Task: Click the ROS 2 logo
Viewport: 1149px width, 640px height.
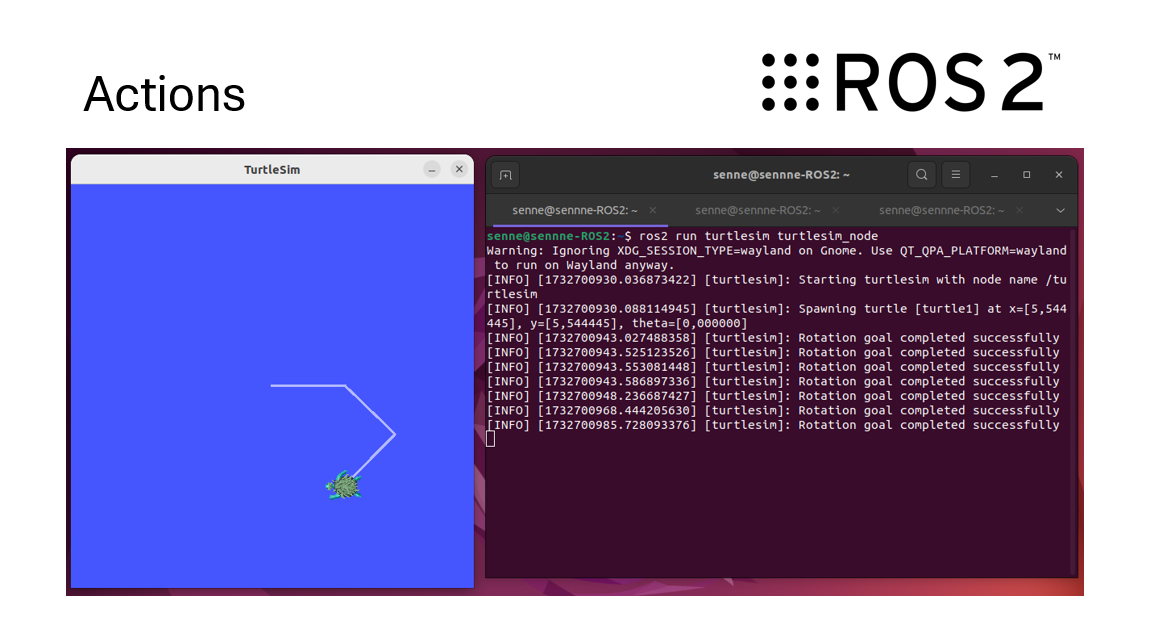Action: [x=911, y=82]
